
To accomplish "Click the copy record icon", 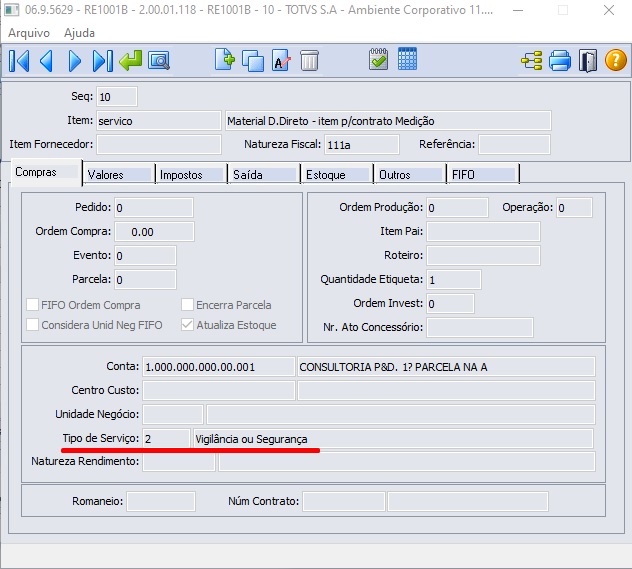I will click(x=253, y=61).
